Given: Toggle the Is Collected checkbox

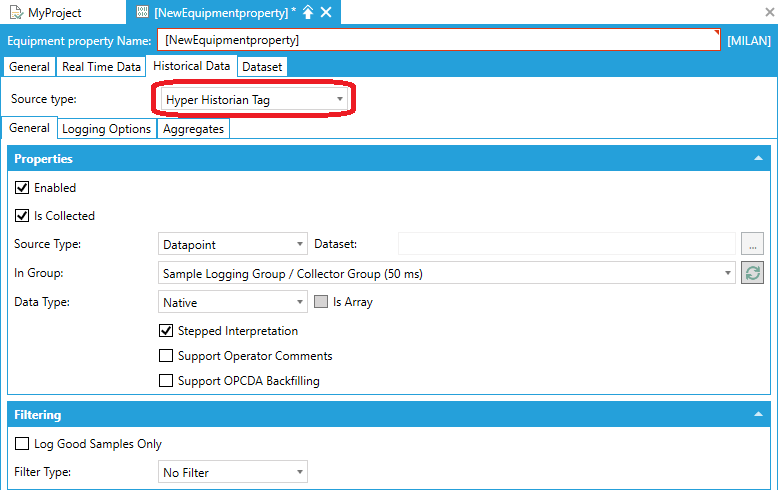Looking at the screenshot, I should tap(22, 215).
